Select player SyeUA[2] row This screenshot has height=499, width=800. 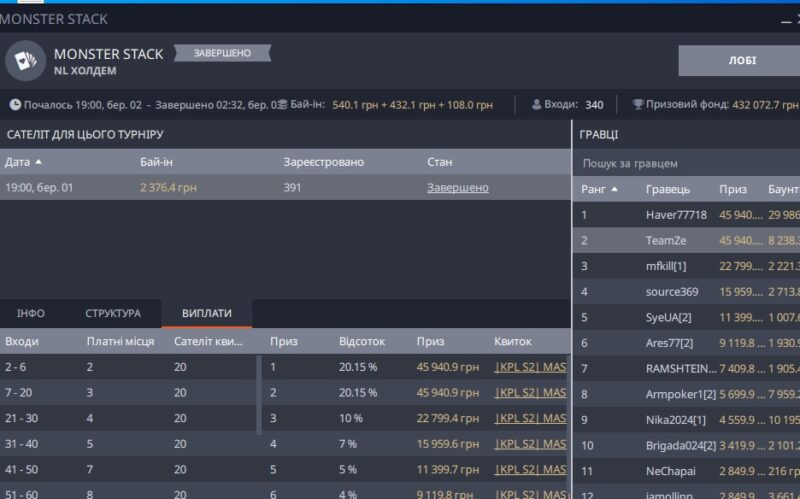tap(686, 317)
